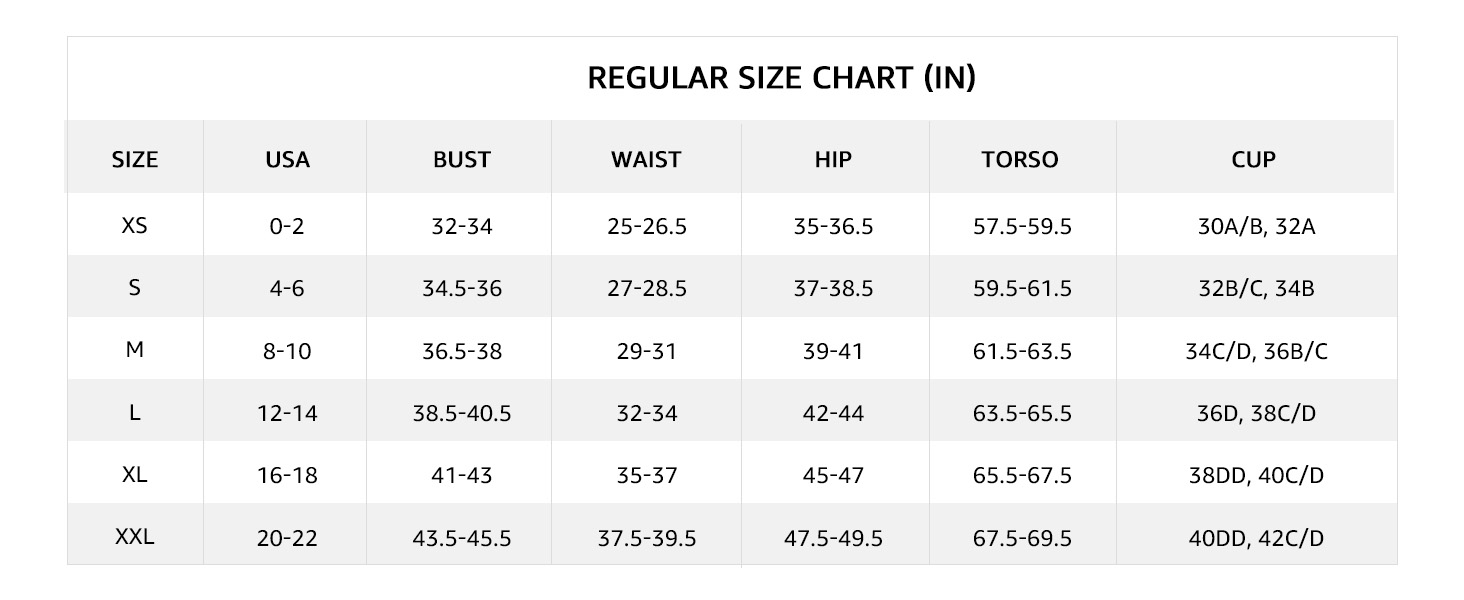Click torso value 65.5-67.5

point(1022,475)
